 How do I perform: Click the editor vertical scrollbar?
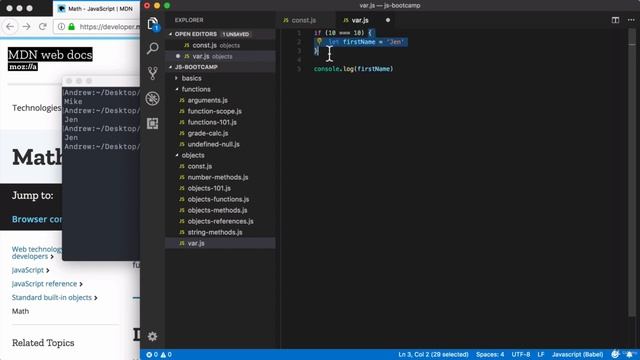pyautogui.click(x=632, y=173)
